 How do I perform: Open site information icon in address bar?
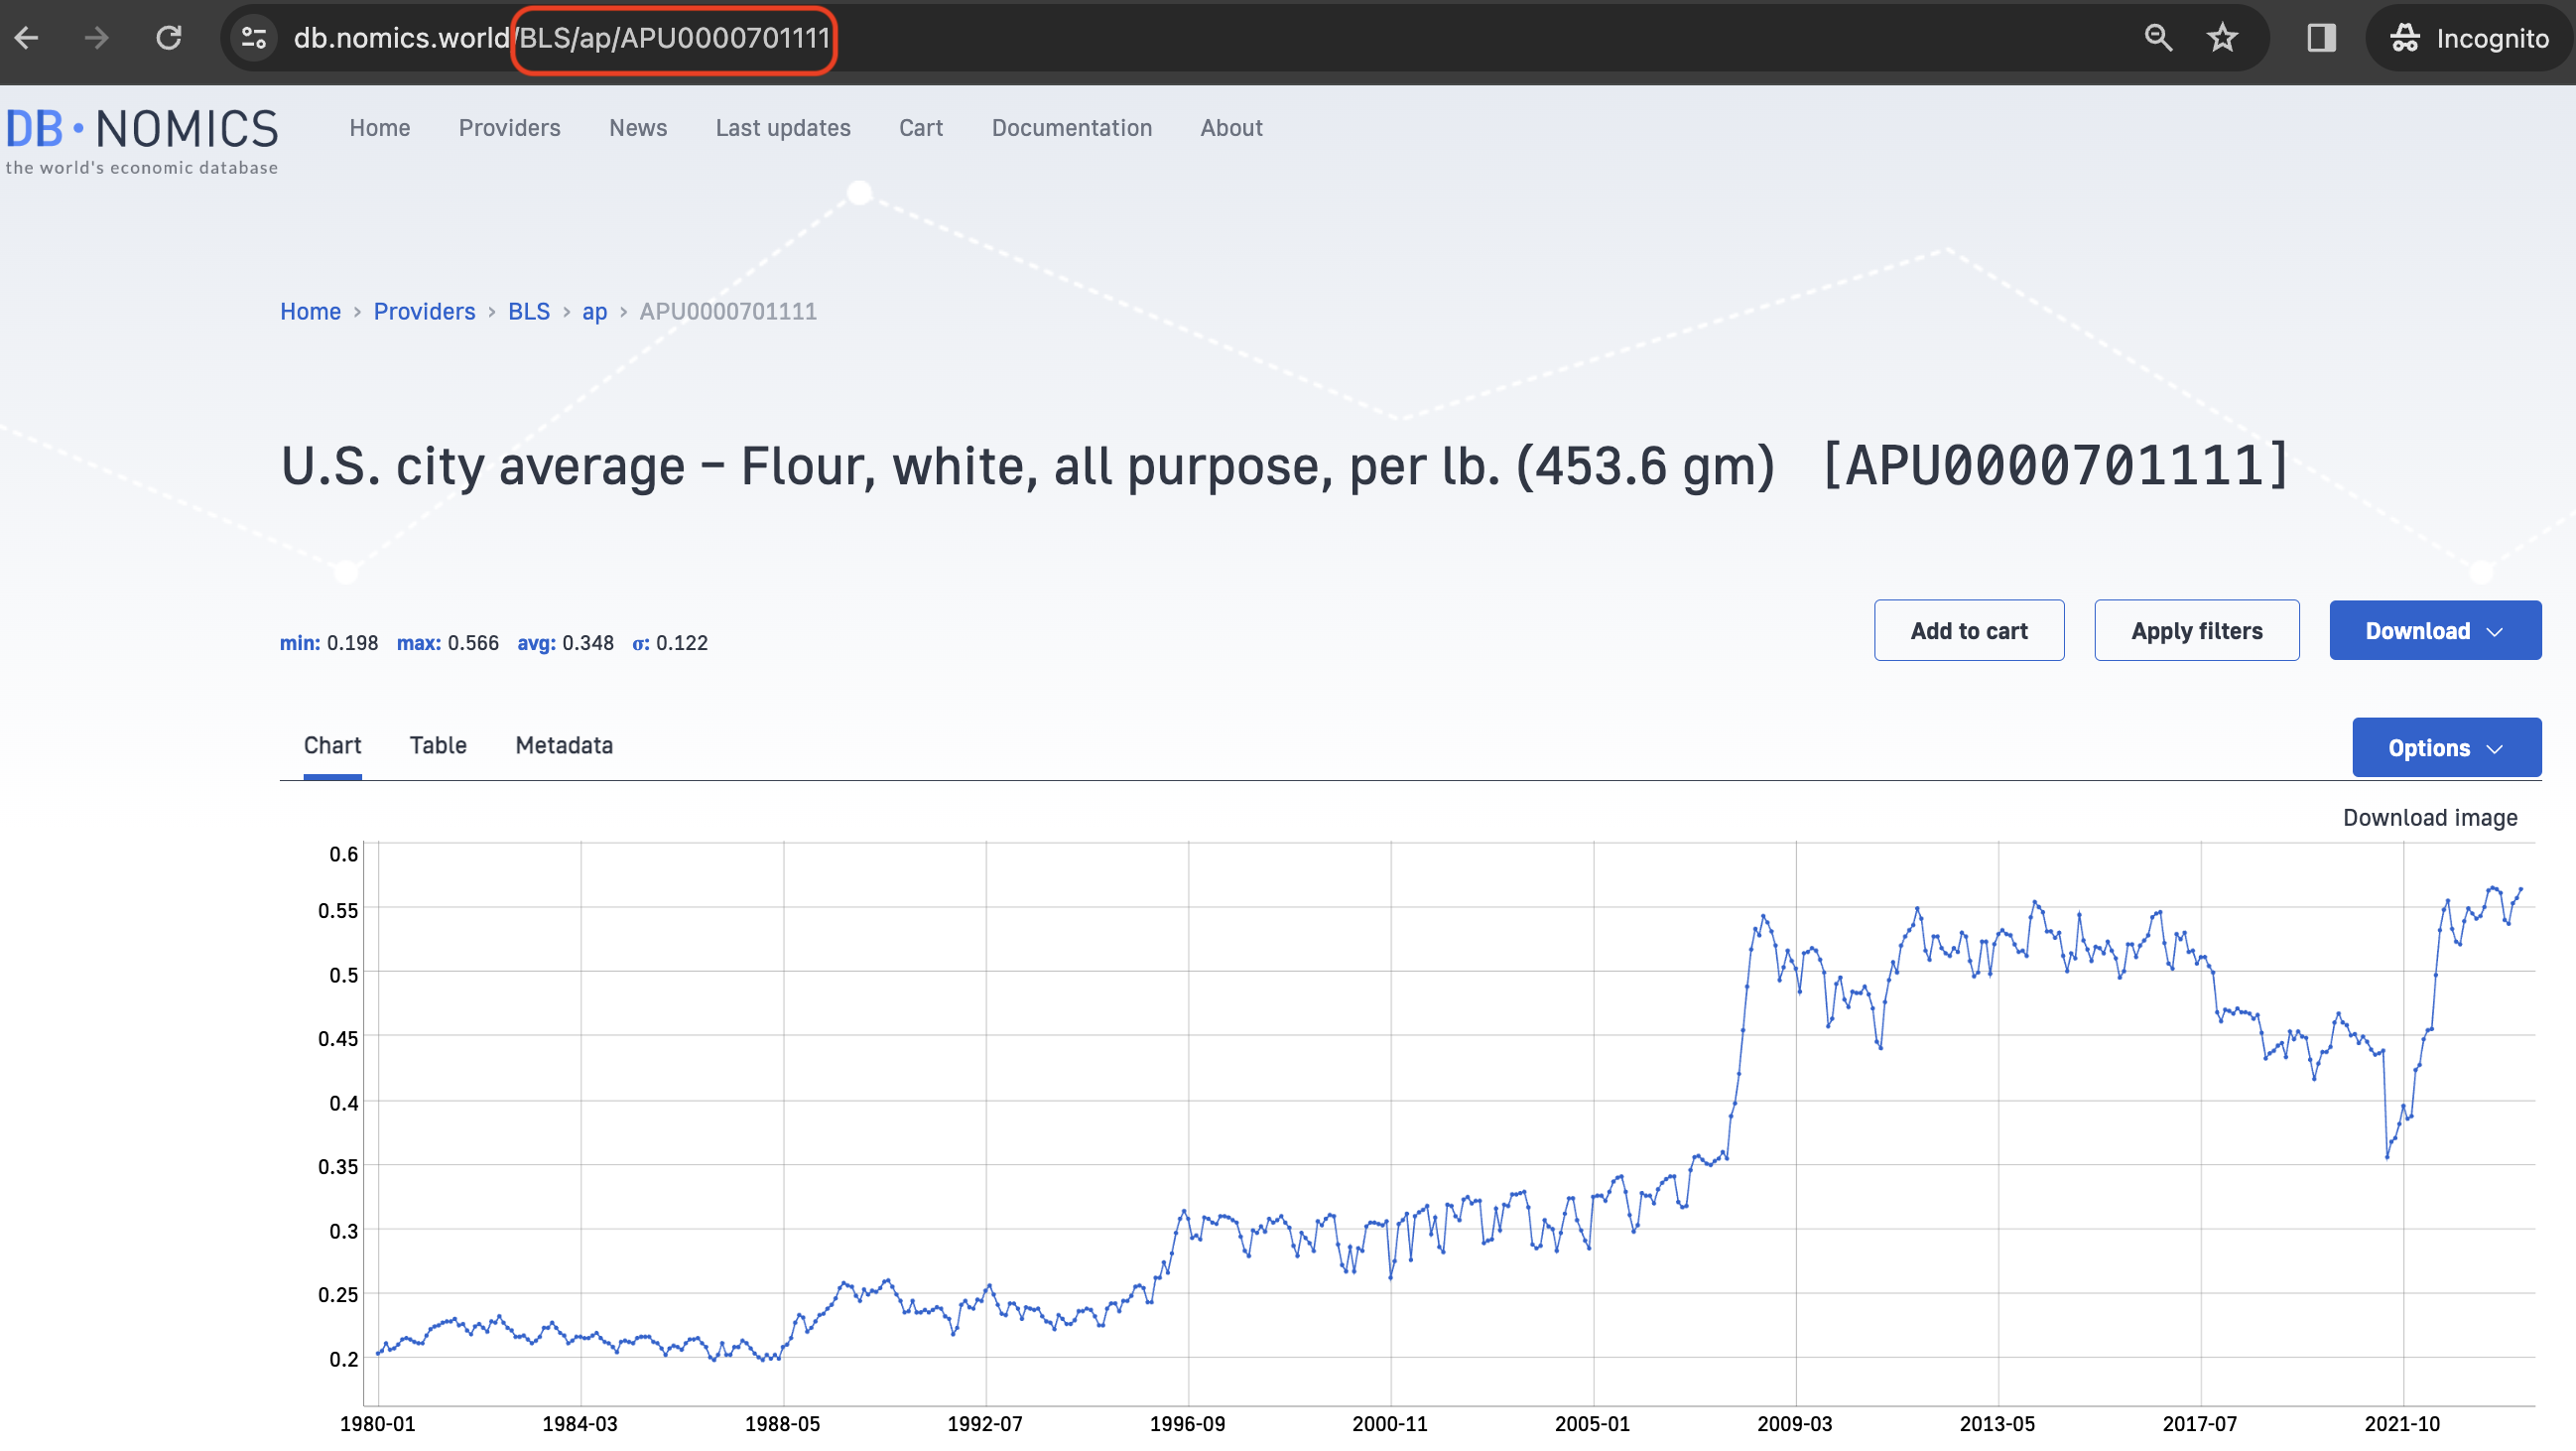254,38
